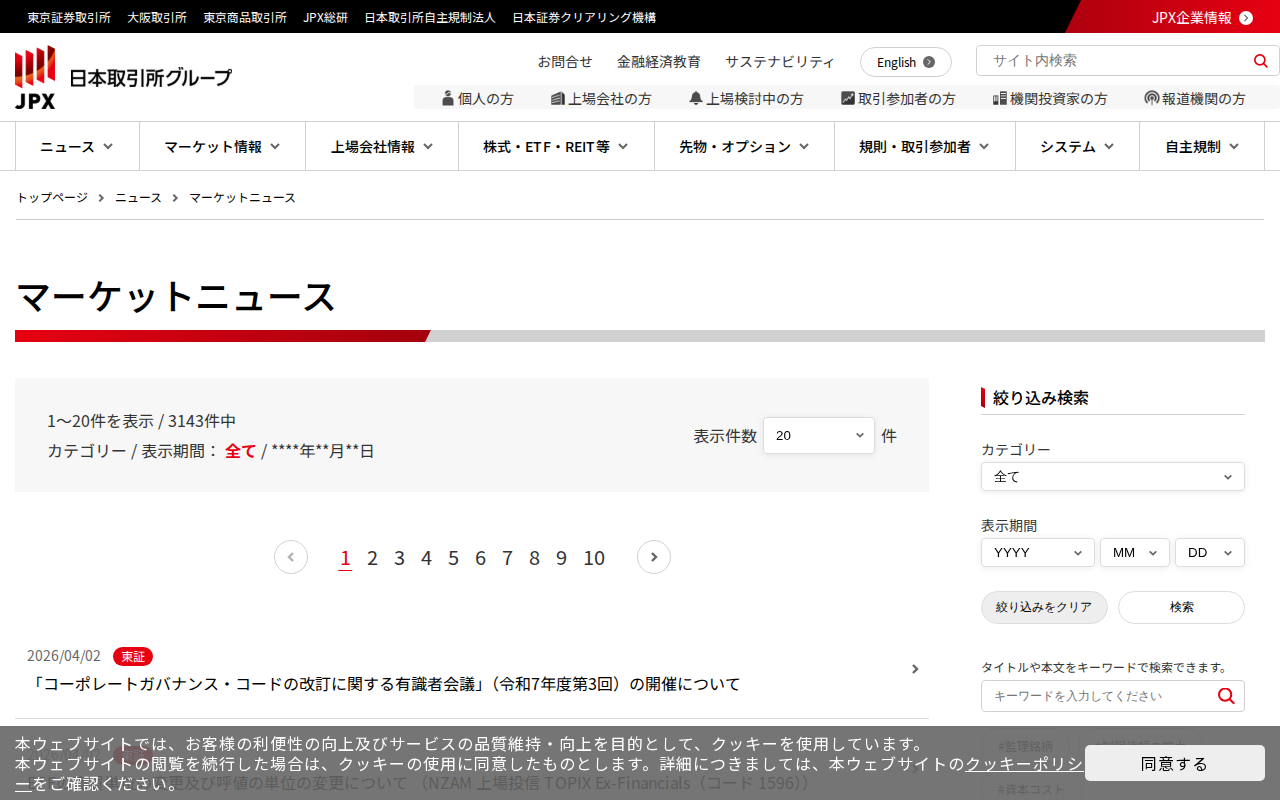
Task: Click the site search magnifier icon
Action: click(x=1260, y=61)
